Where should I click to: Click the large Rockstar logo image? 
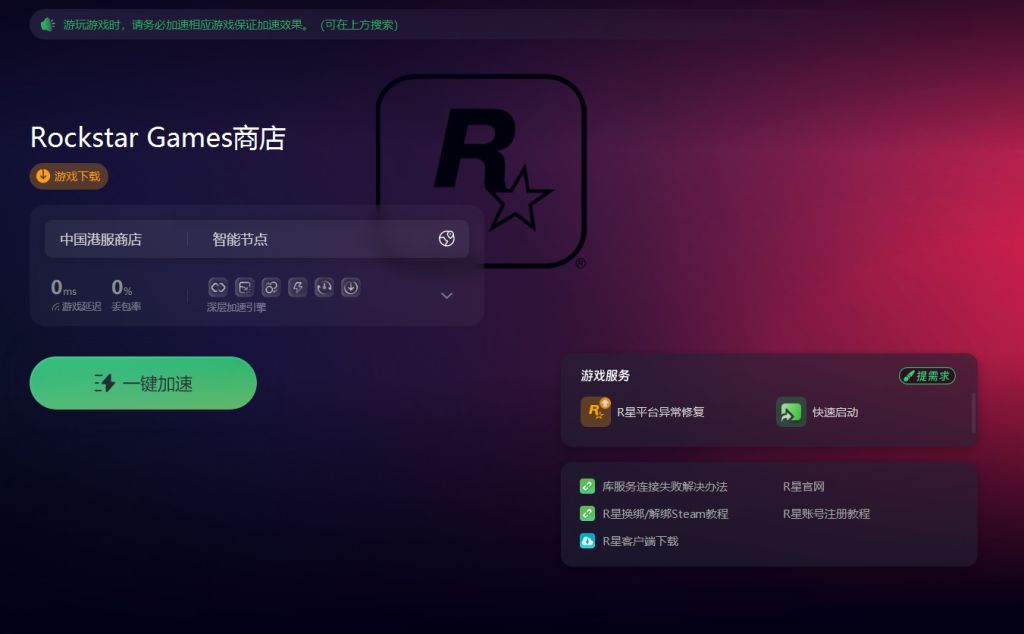[481, 171]
